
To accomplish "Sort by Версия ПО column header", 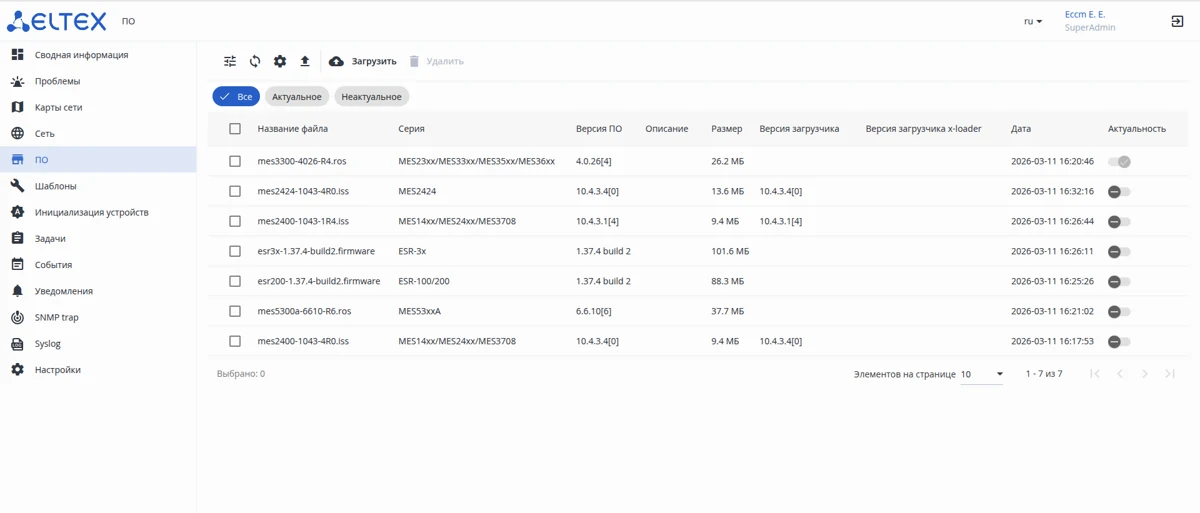I will (599, 129).
